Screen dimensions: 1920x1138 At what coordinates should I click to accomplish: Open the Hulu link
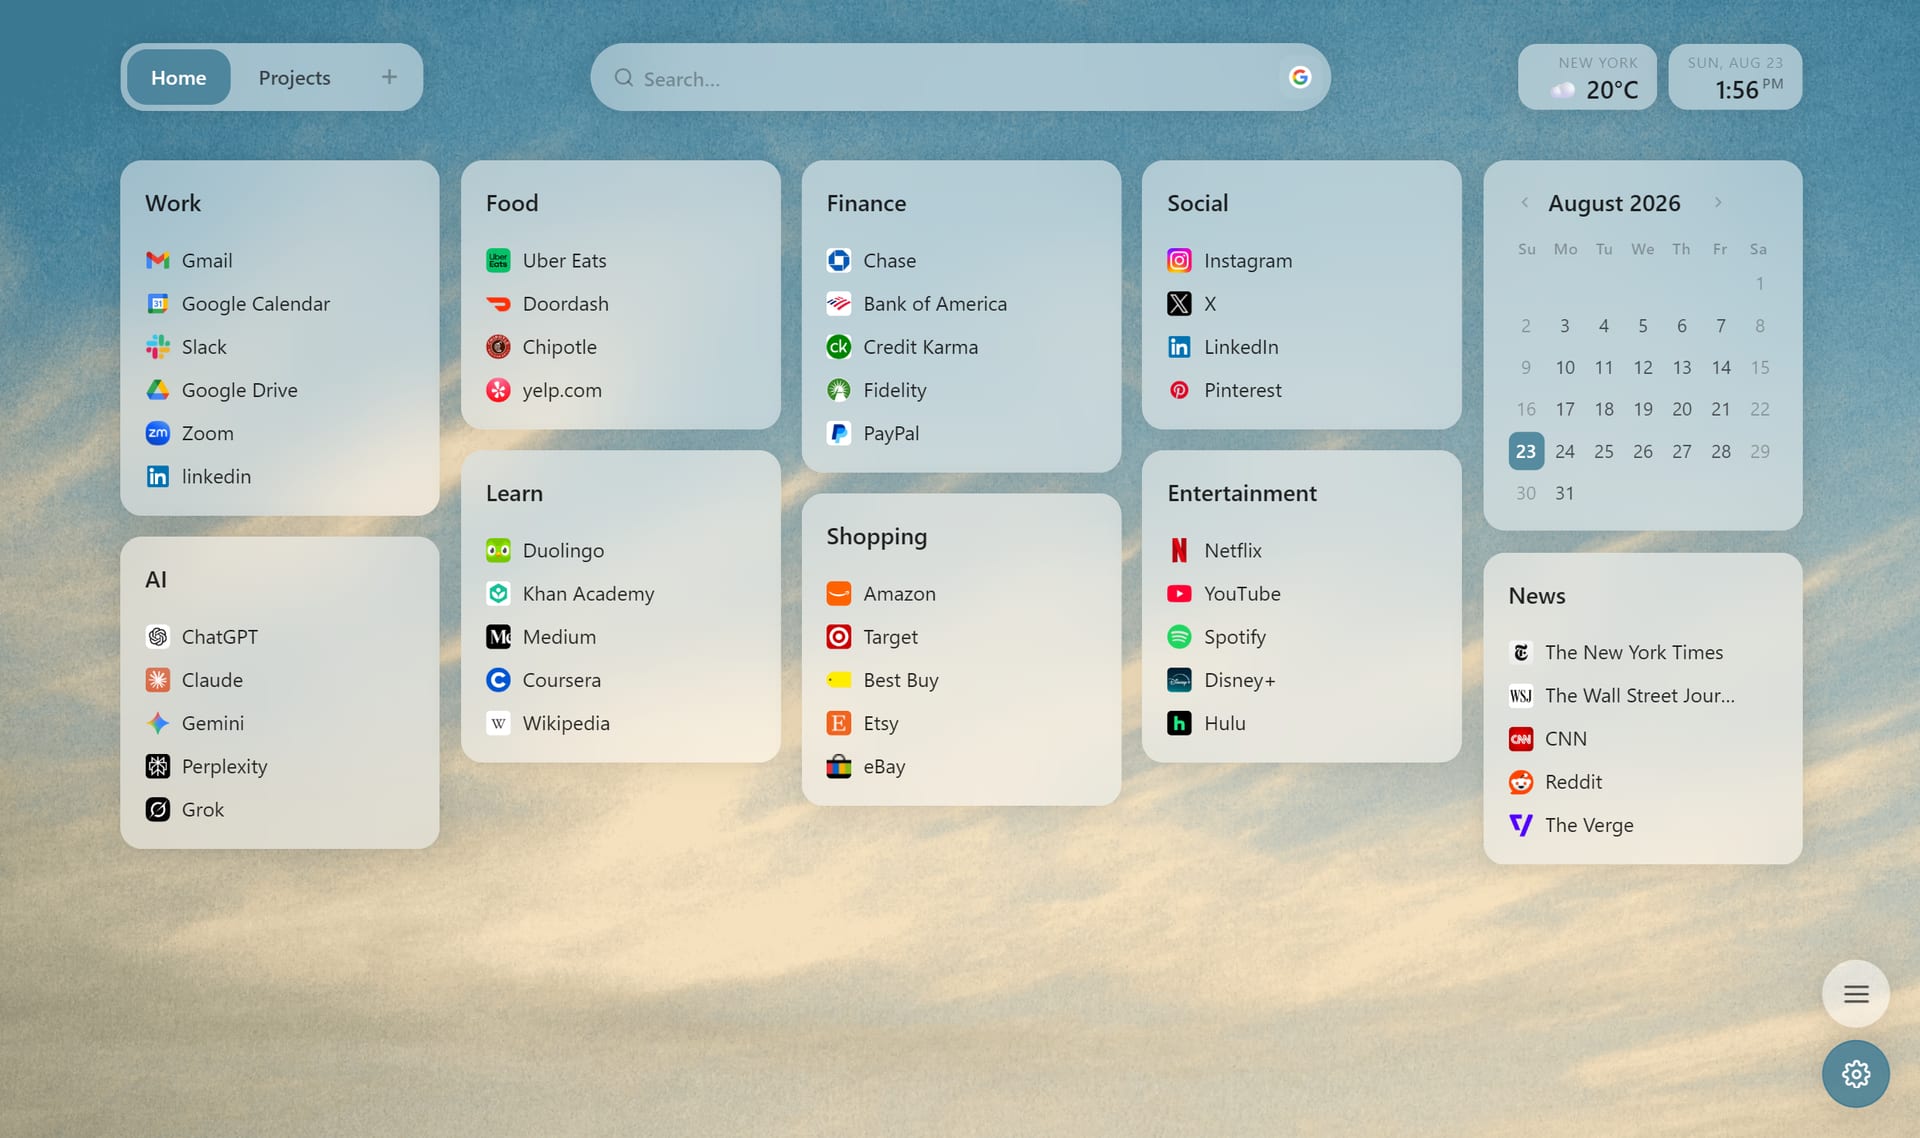pyautogui.click(x=1206, y=723)
